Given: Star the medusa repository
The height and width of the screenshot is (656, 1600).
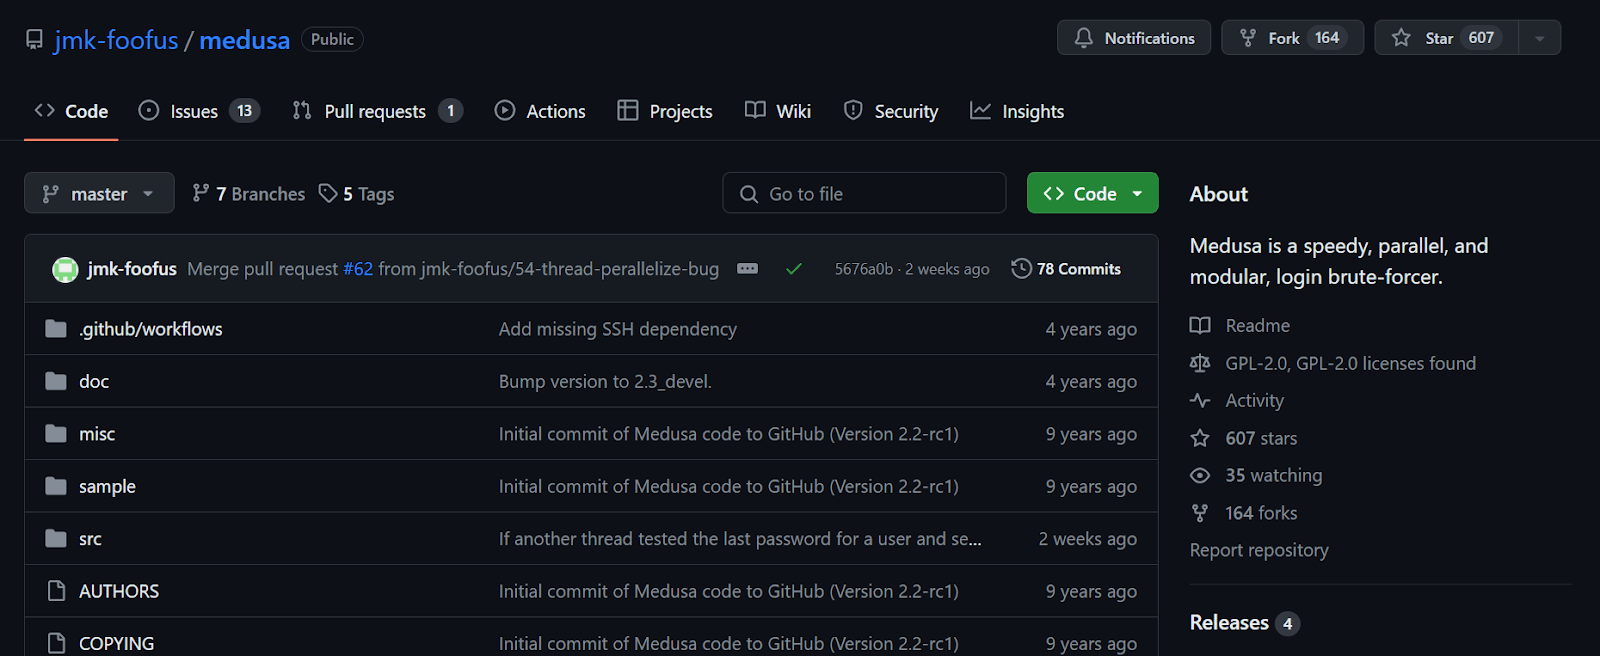Looking at the screenshot, I should click(x=1446, y=38).
